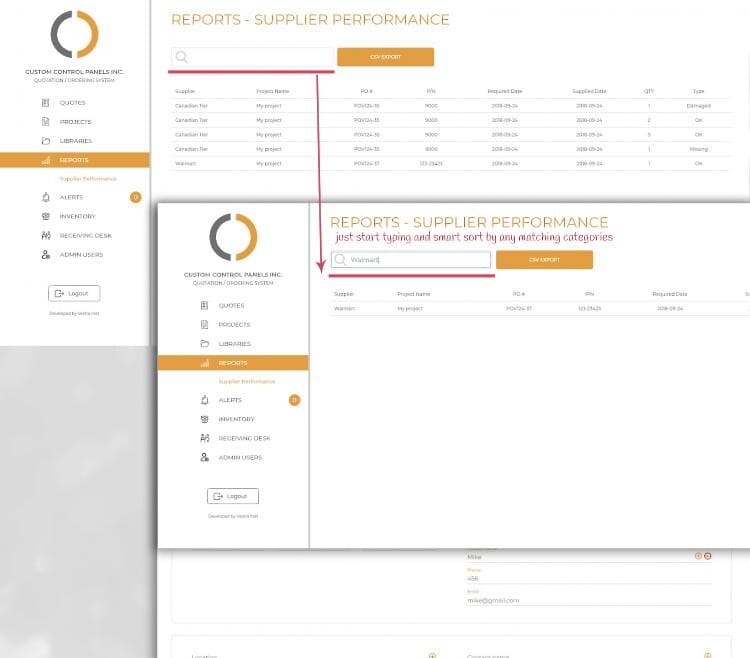Screen dimensions: 750x658
Task: Click the Project Name column header in the back window
Action: pos(273,91)
